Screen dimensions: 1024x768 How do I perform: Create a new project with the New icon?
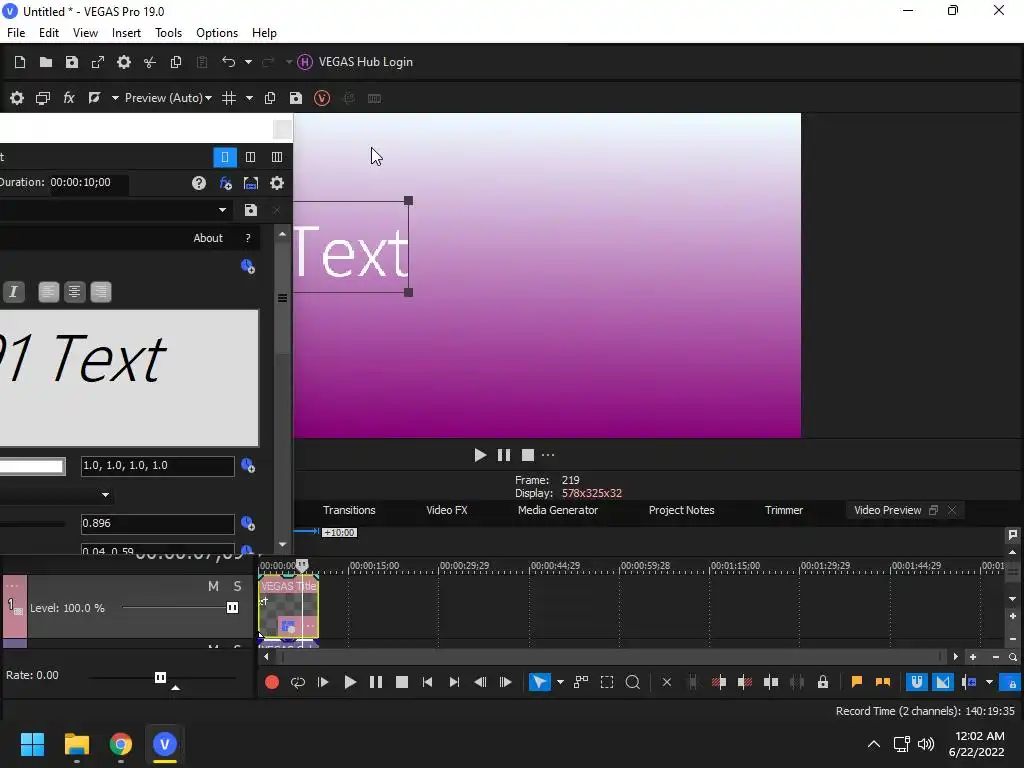click(x=20, y=62)
